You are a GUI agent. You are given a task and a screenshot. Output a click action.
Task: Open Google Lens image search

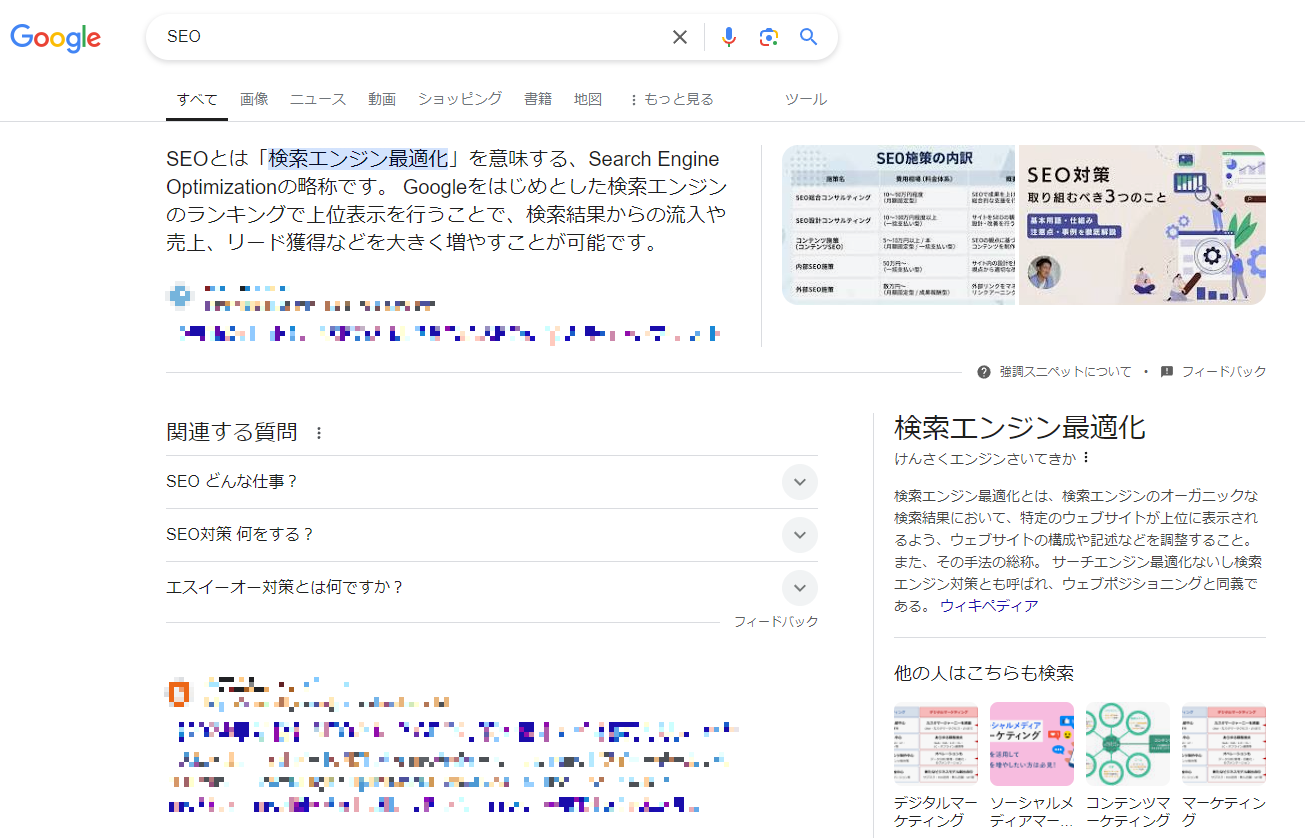click(x=768, y=36)
